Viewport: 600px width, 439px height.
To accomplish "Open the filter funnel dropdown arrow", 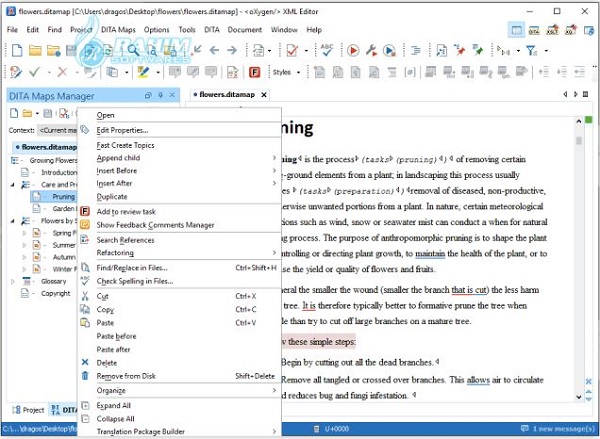I will (x=546, y=51).
